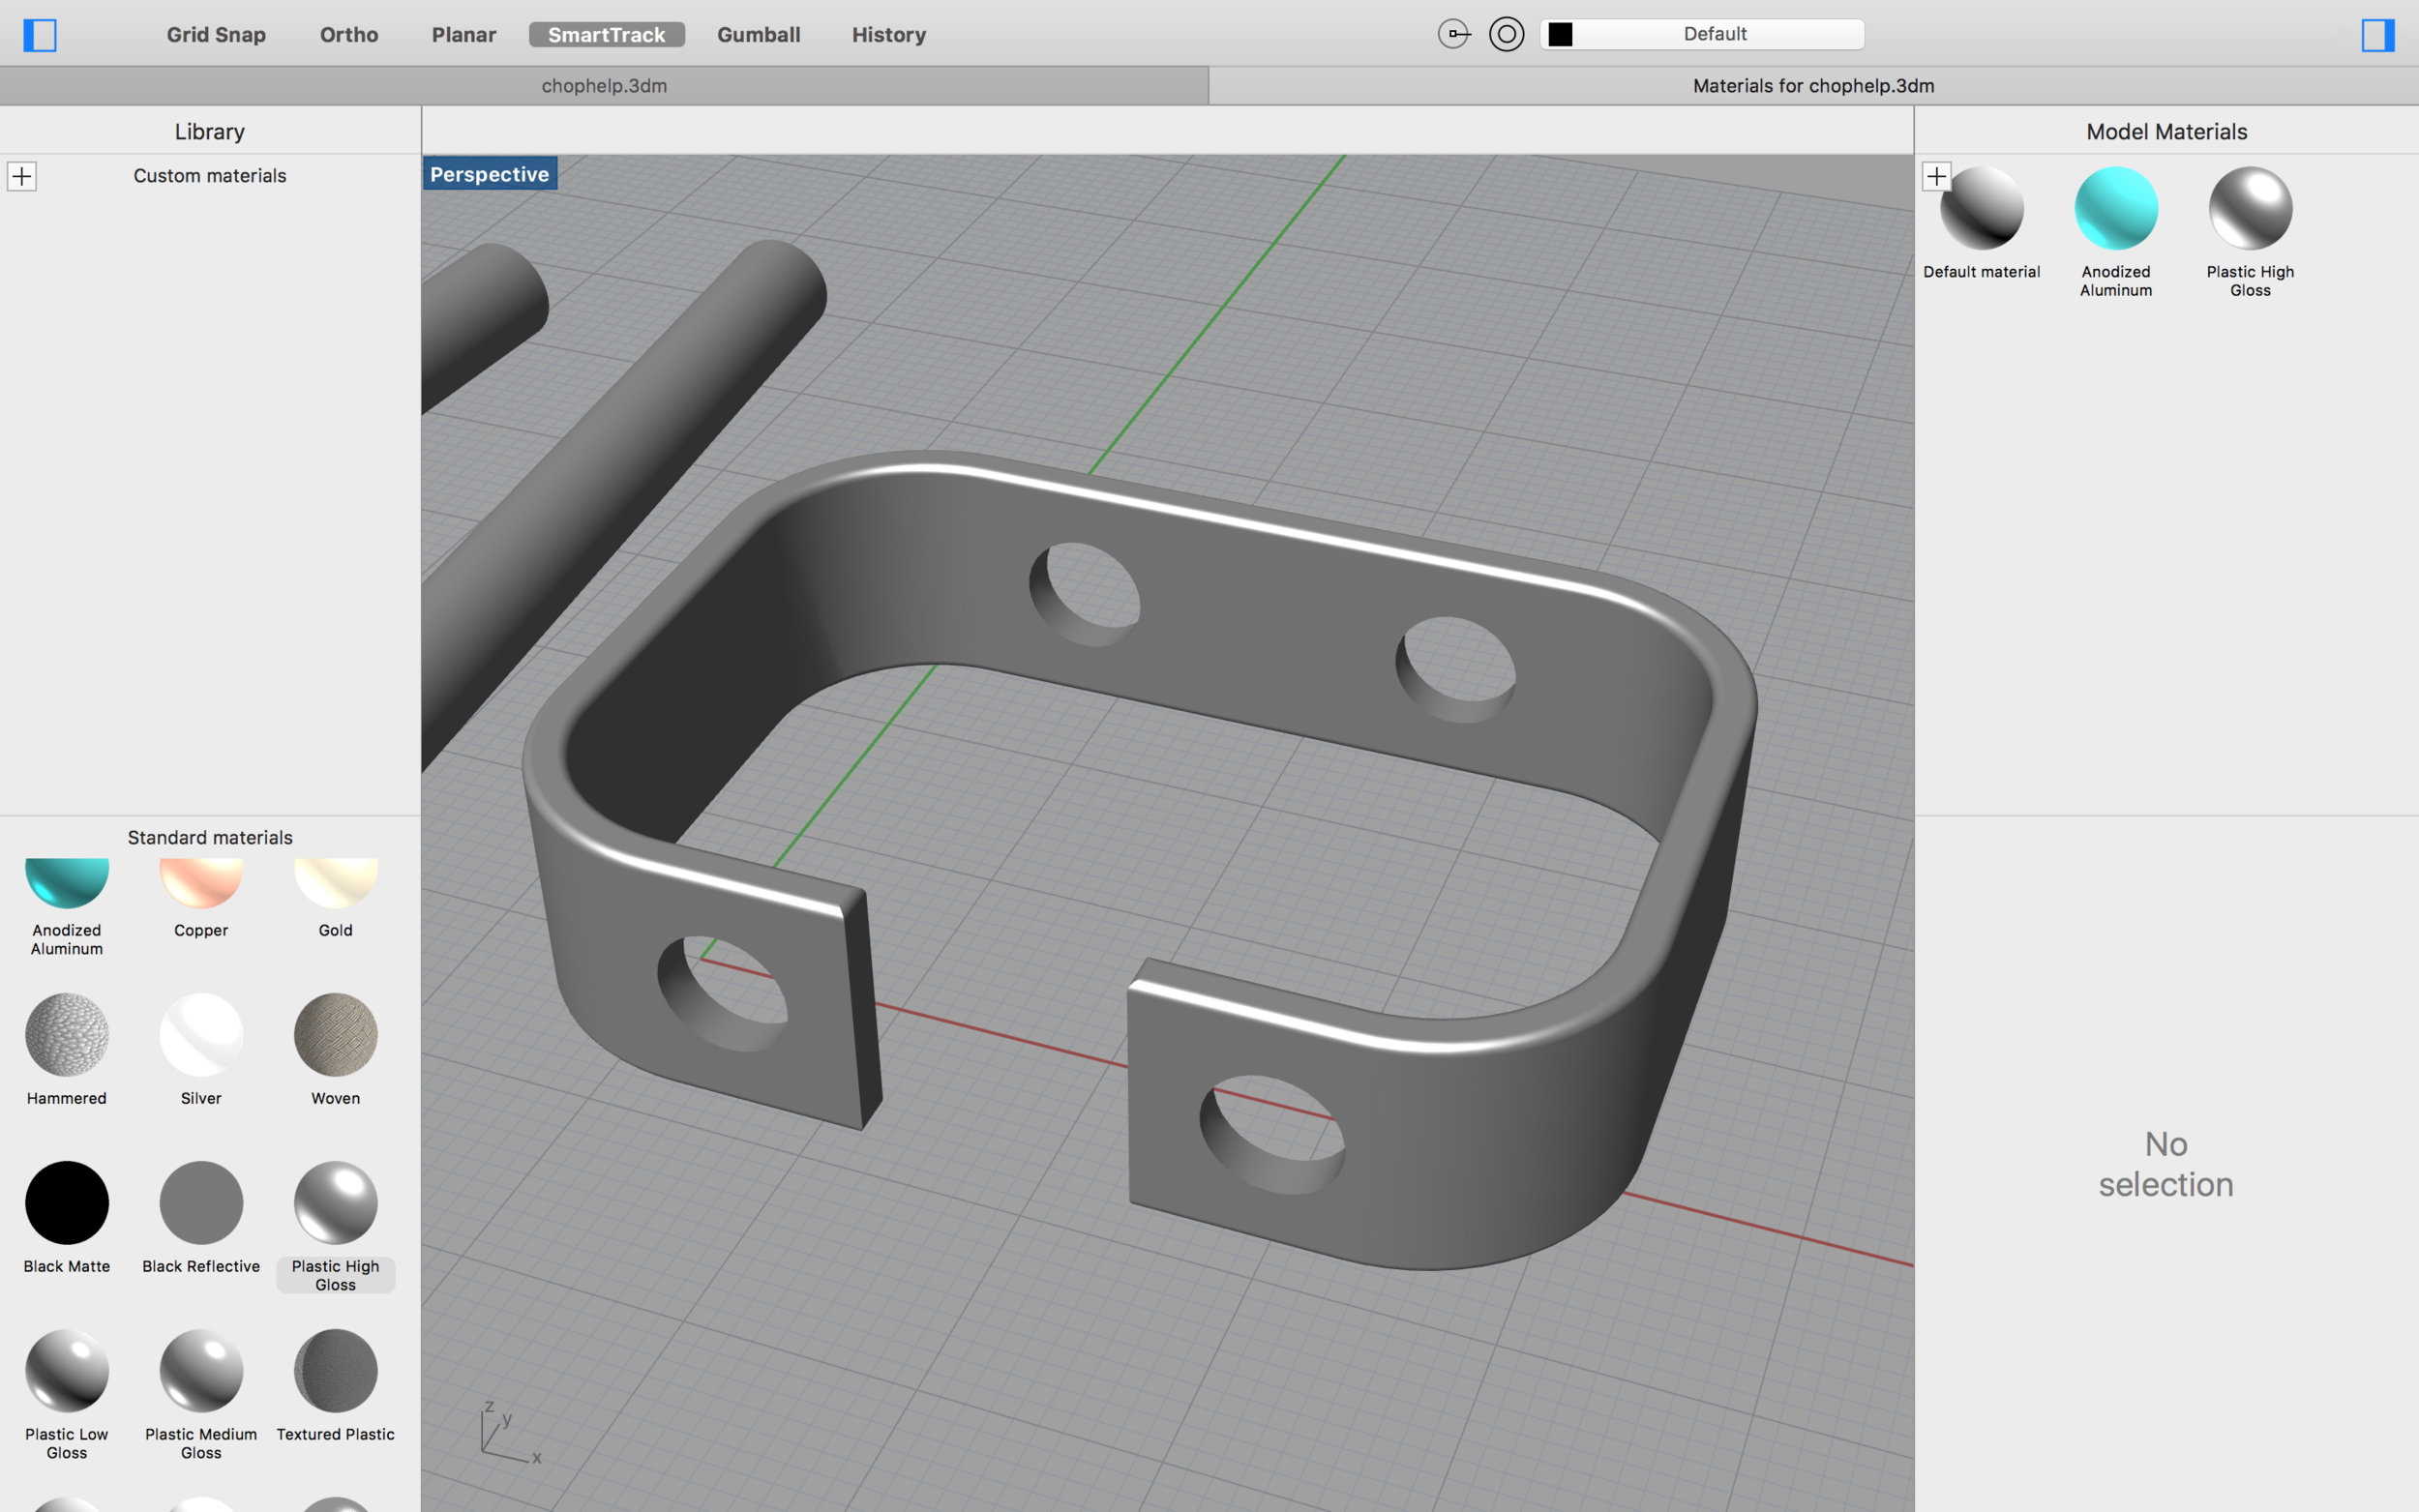Toggle History recording
2419x1512 pixels.
pos(889,35)
